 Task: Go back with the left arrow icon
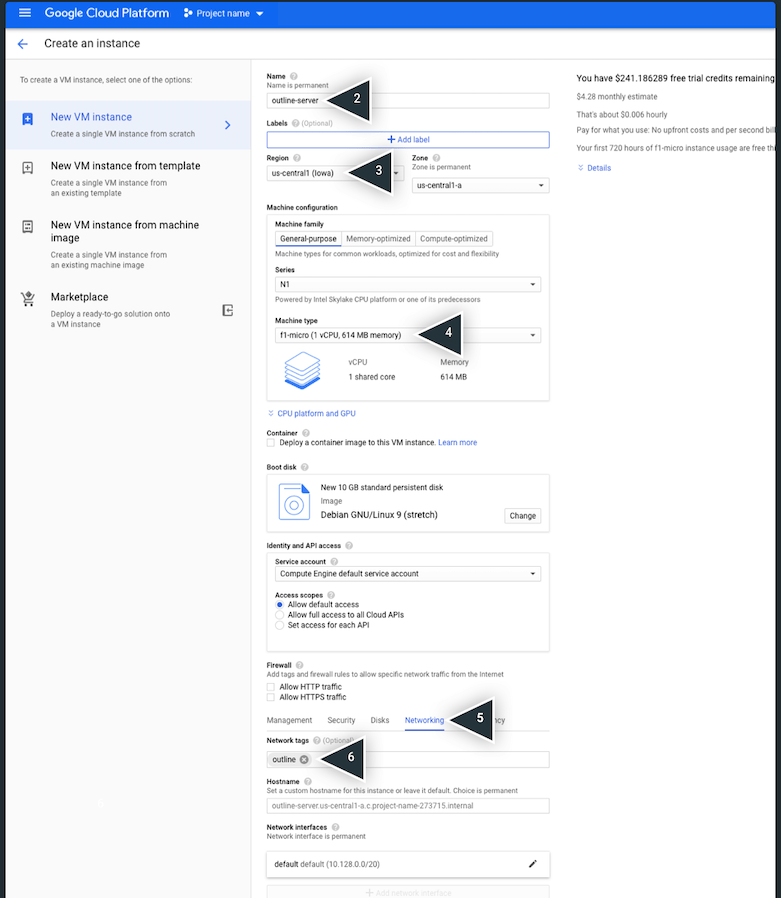click(x=22, y=44)
